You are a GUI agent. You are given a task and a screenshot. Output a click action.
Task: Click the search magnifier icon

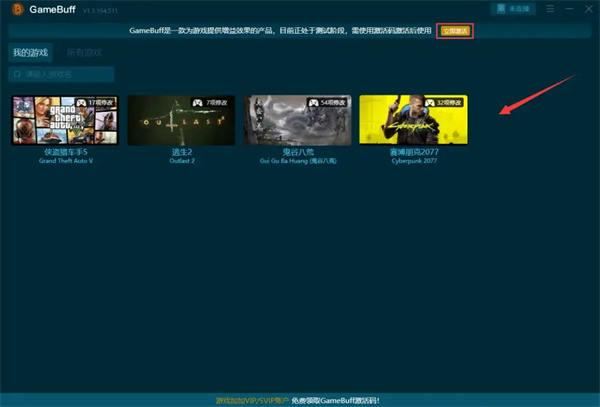(17, 74)
